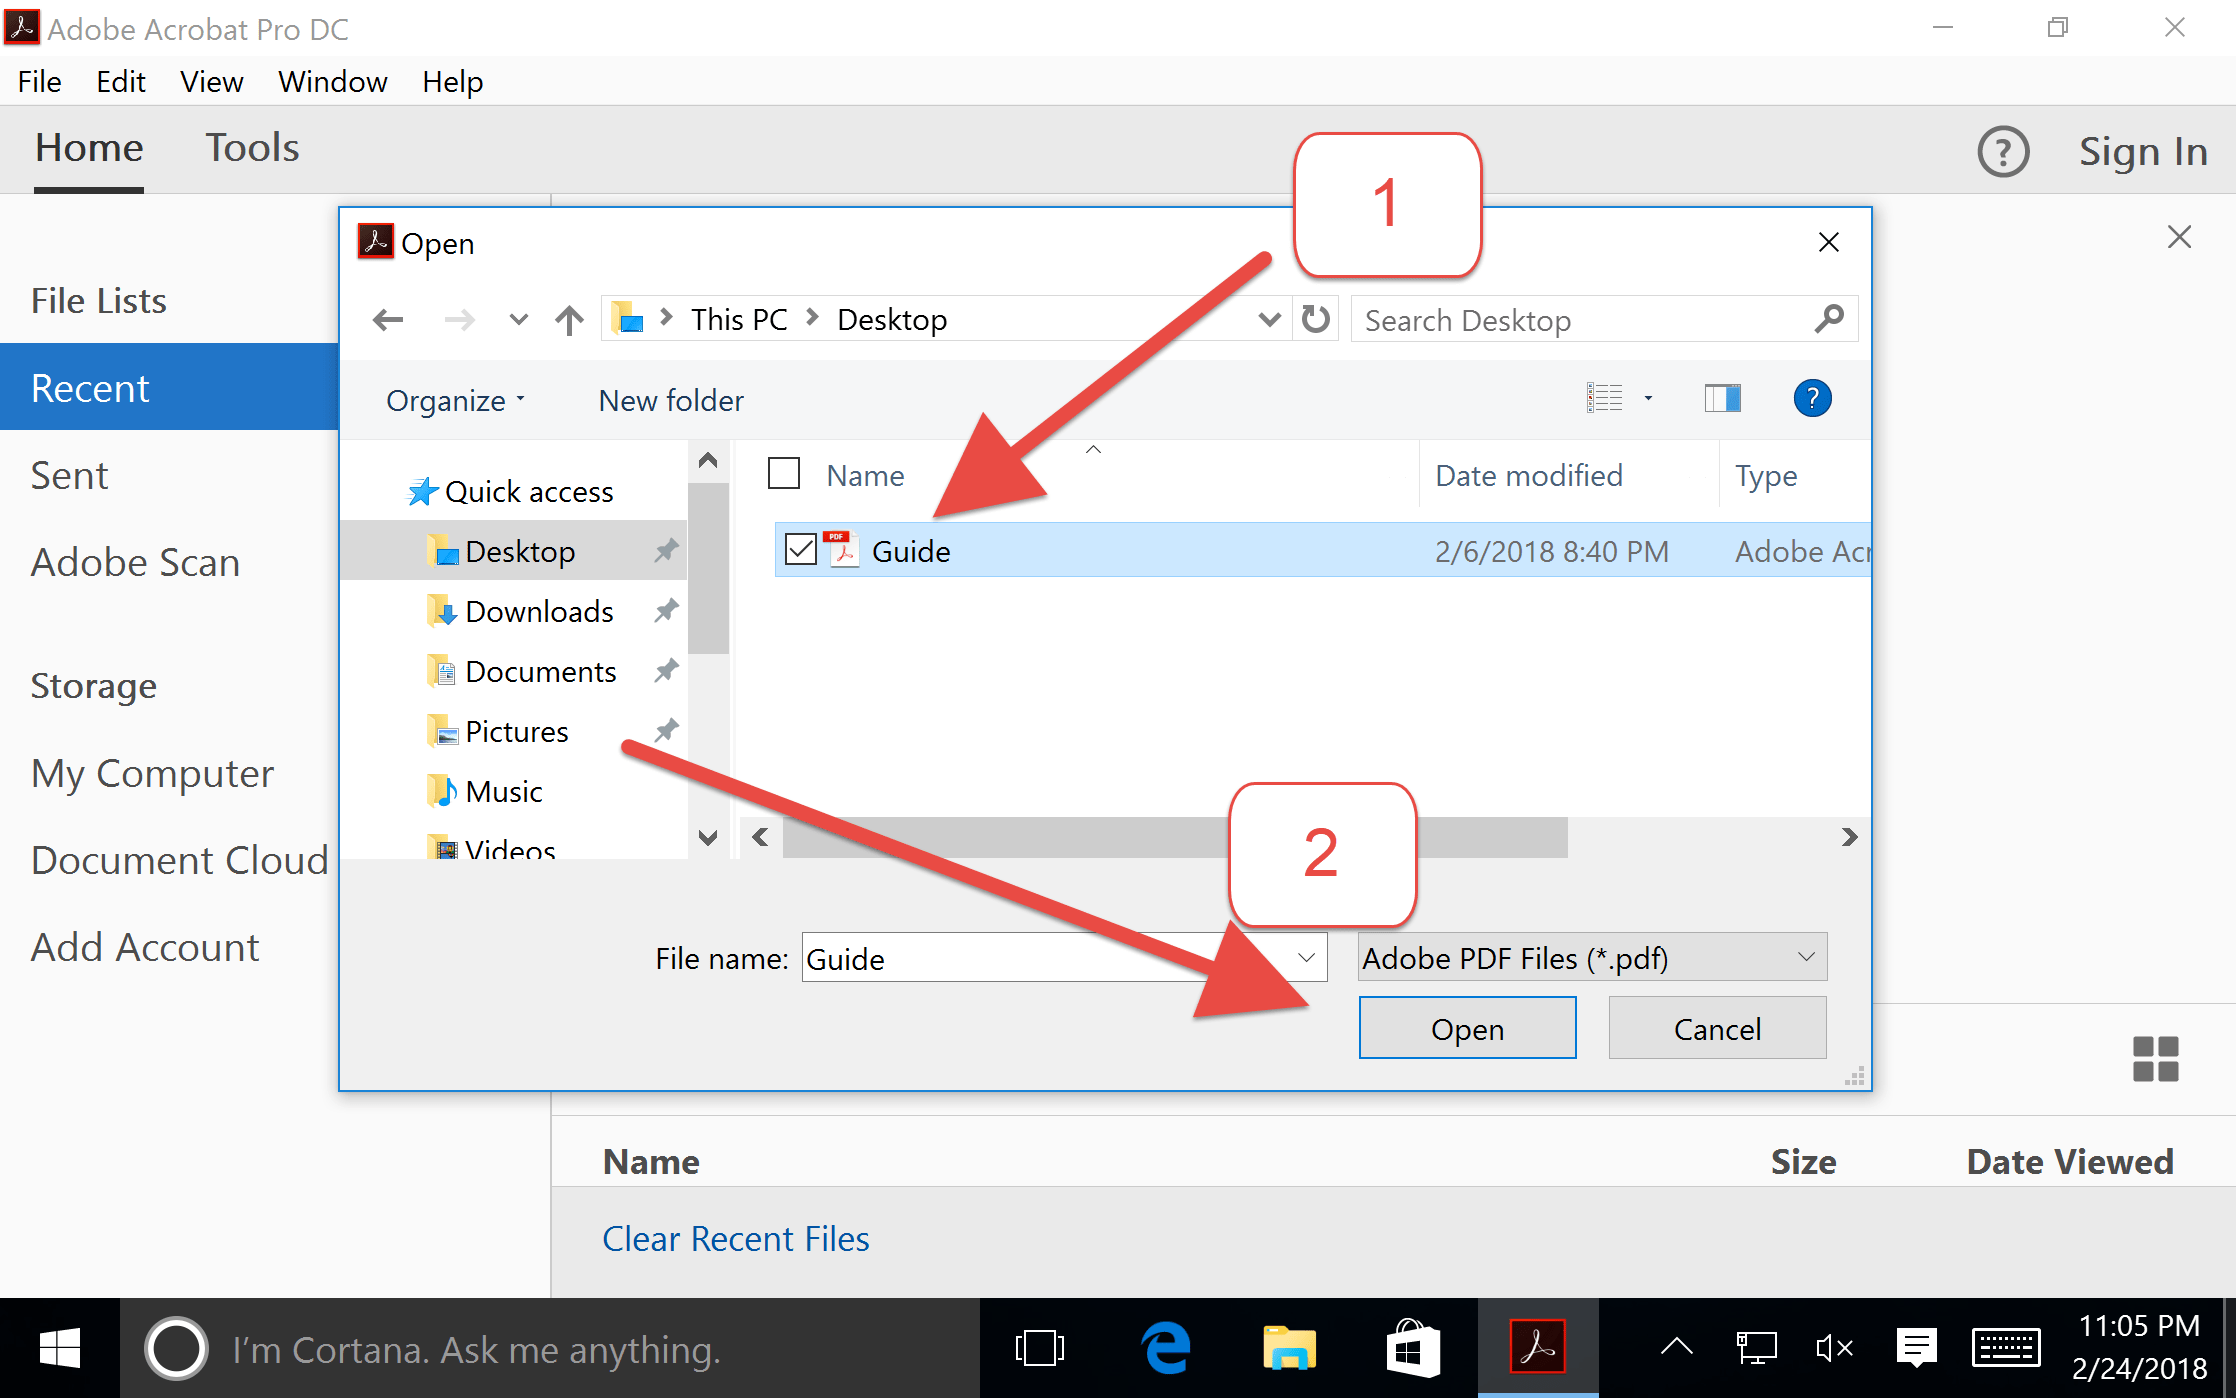Uncheck the Guide file checkbox
2236x1398 pixels.
(801, 550)
